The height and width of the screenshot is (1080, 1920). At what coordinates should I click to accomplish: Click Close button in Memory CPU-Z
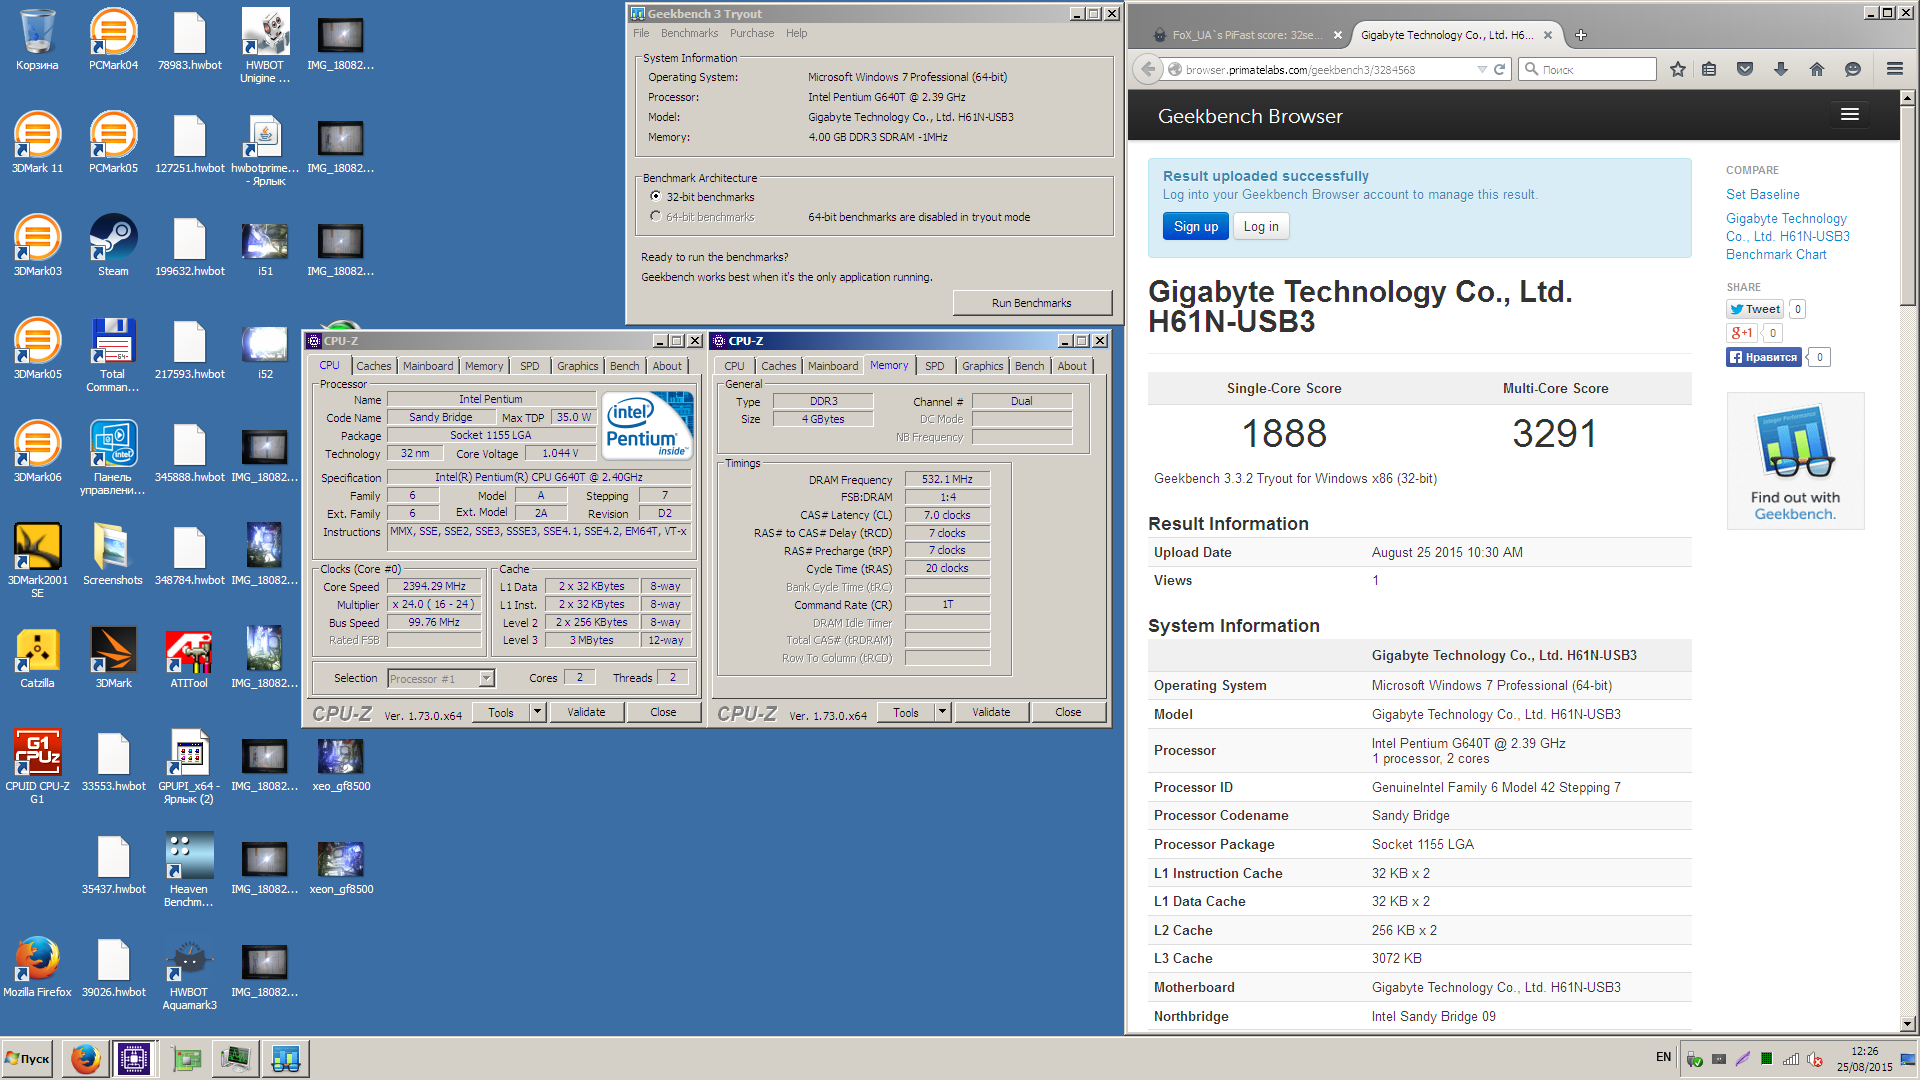coord(1068,712)
